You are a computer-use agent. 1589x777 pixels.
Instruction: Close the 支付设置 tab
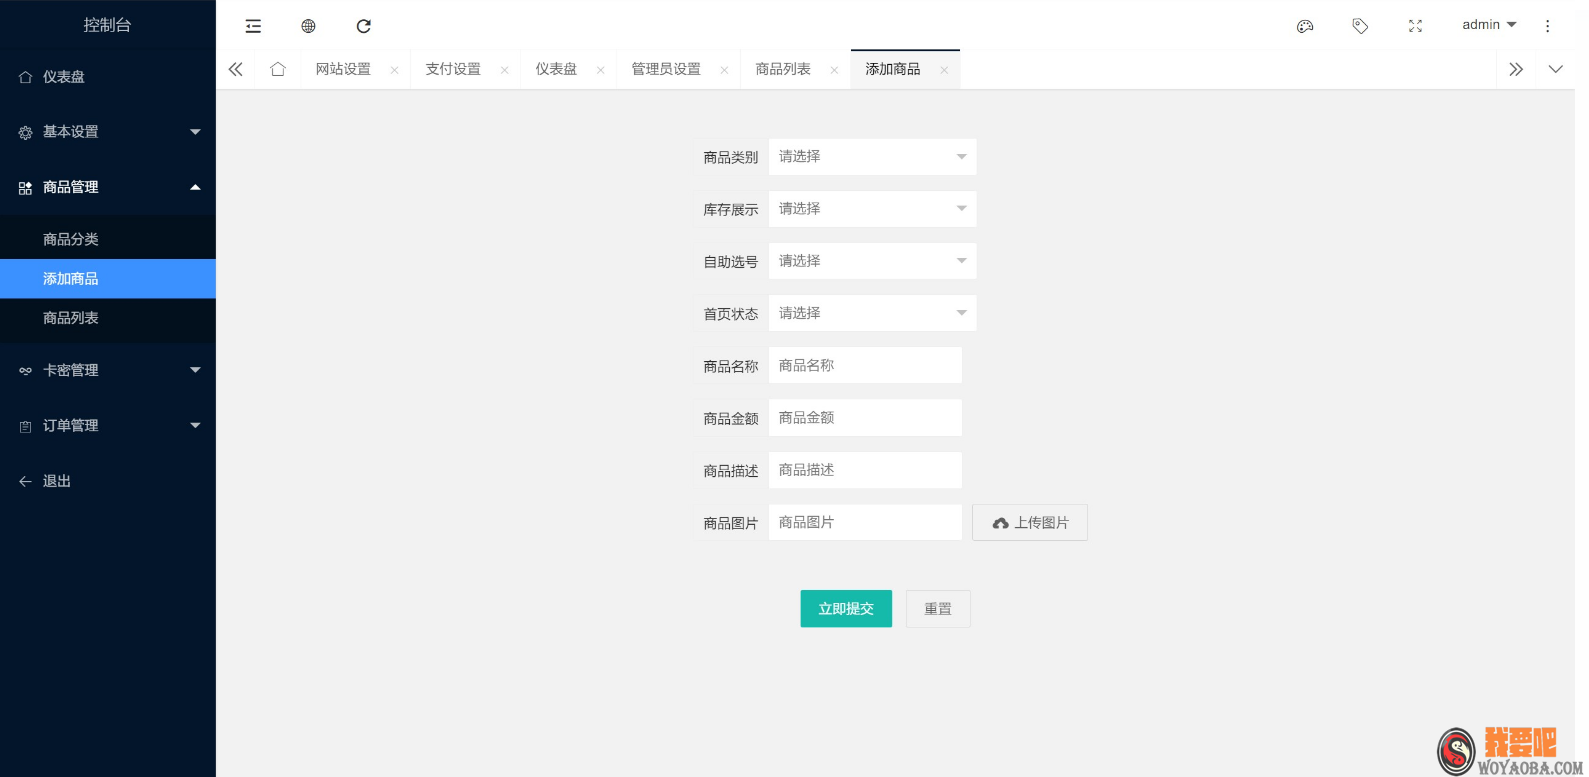[x=504, y=70]
